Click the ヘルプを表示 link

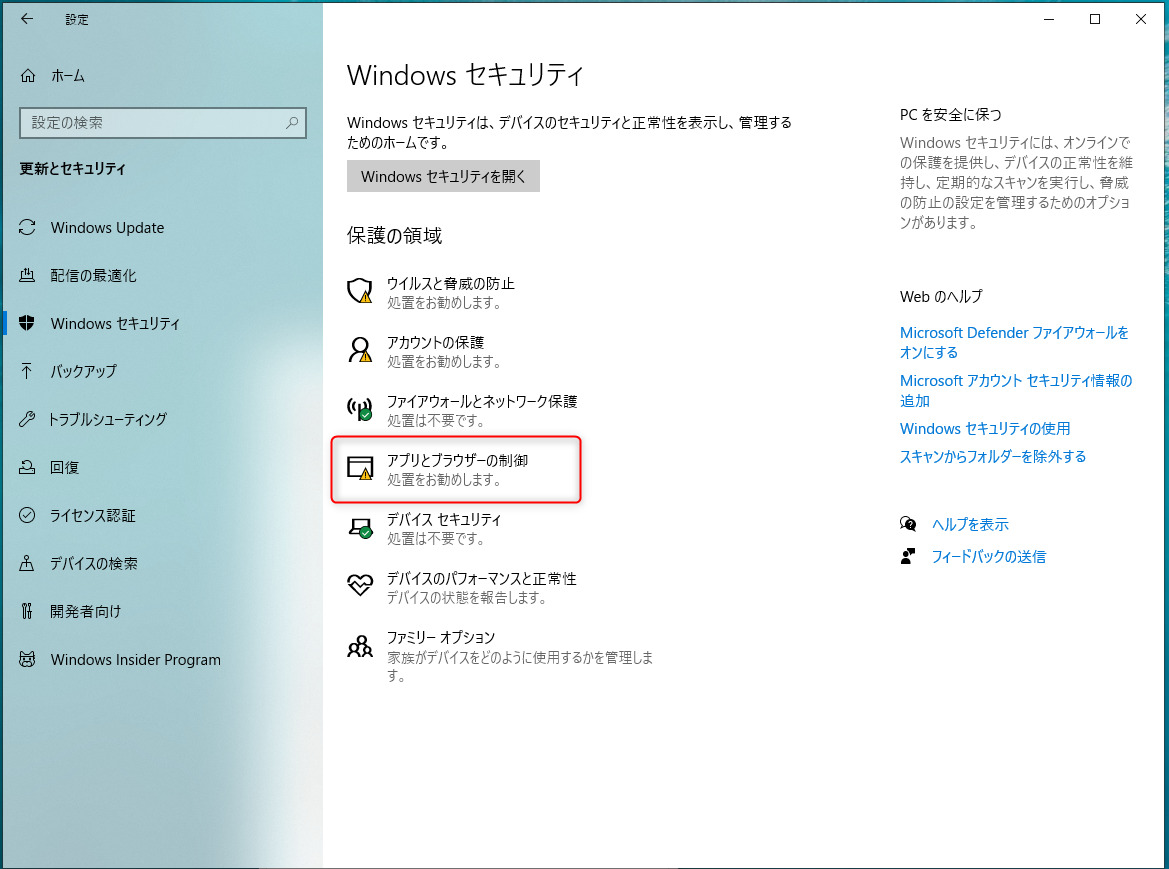click(x=970, y=524)
